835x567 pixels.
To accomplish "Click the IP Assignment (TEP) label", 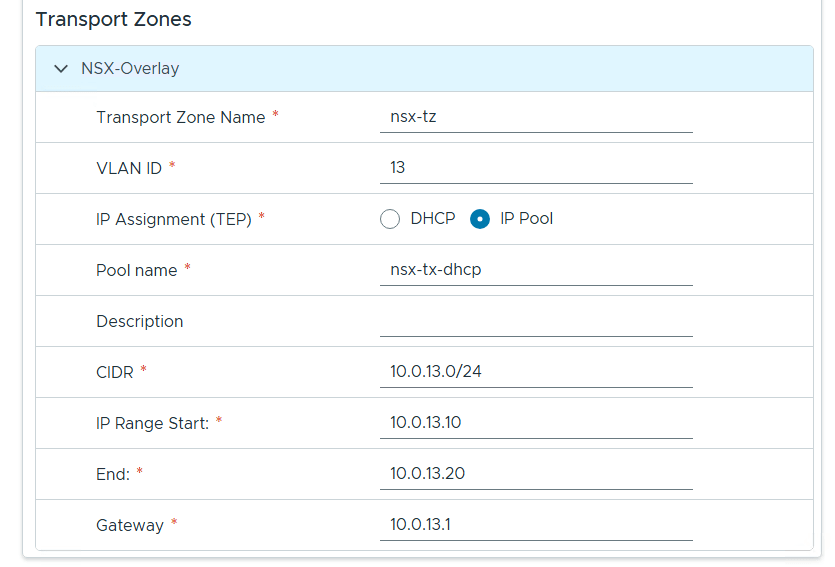I will 174,219.
